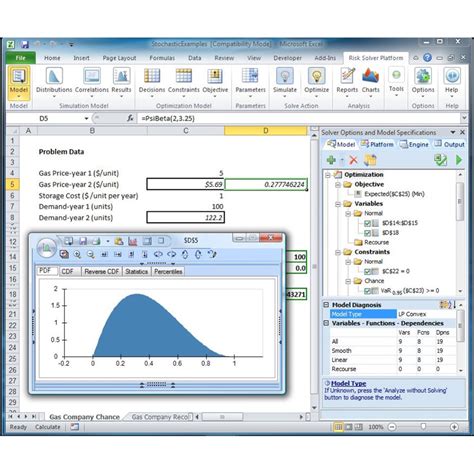Viewport: 474px width, 474px height.
Task: Open Decisions in the Optimization Model group
Action: [152, 83]
